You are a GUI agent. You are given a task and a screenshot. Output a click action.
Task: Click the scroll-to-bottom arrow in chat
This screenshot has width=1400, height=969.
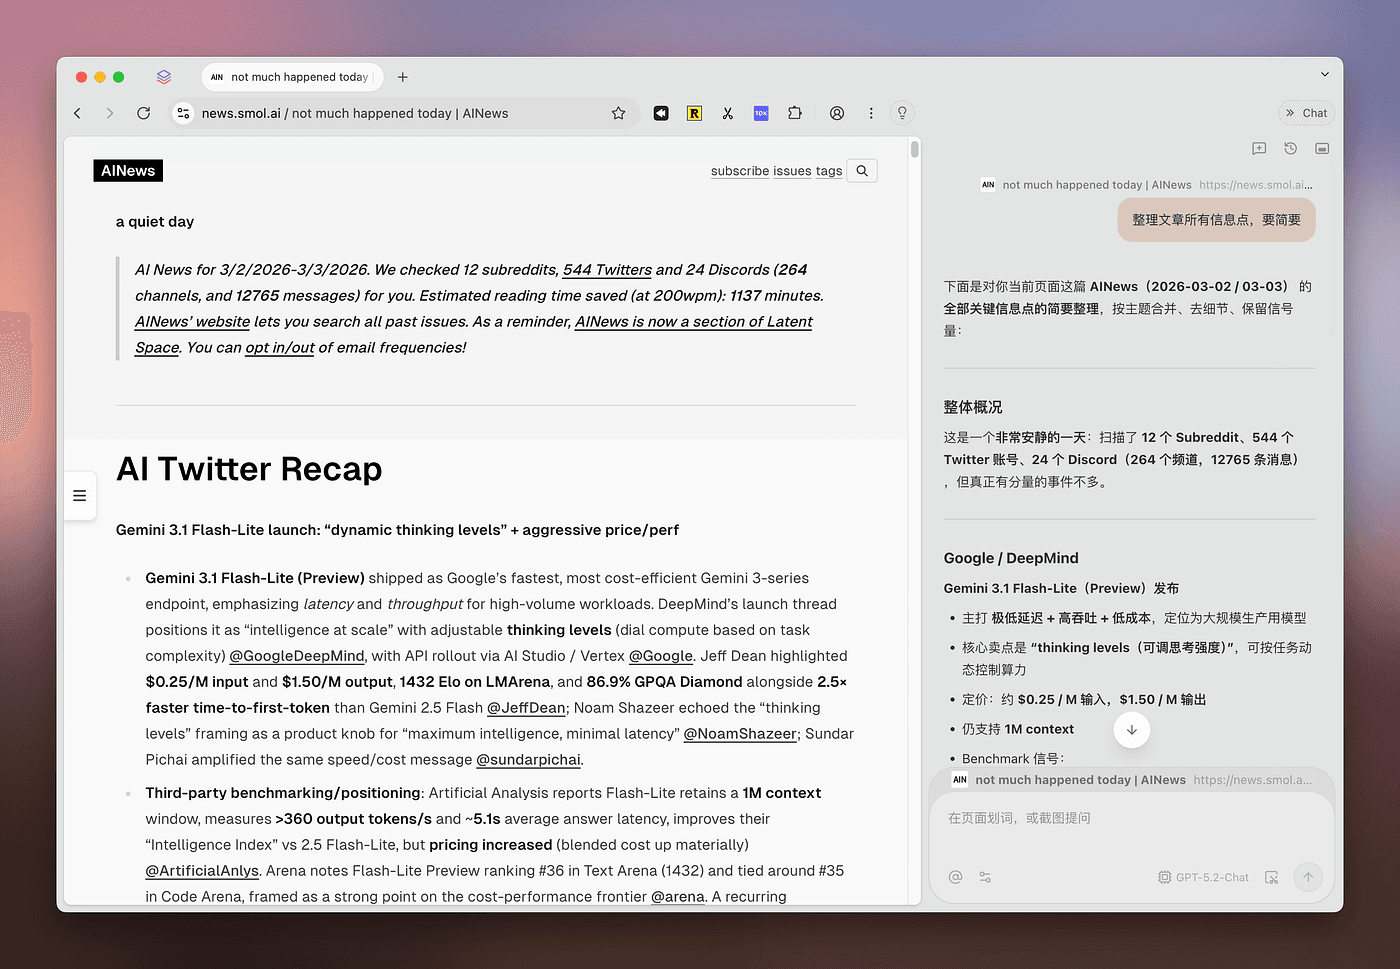pos(1131,730)
